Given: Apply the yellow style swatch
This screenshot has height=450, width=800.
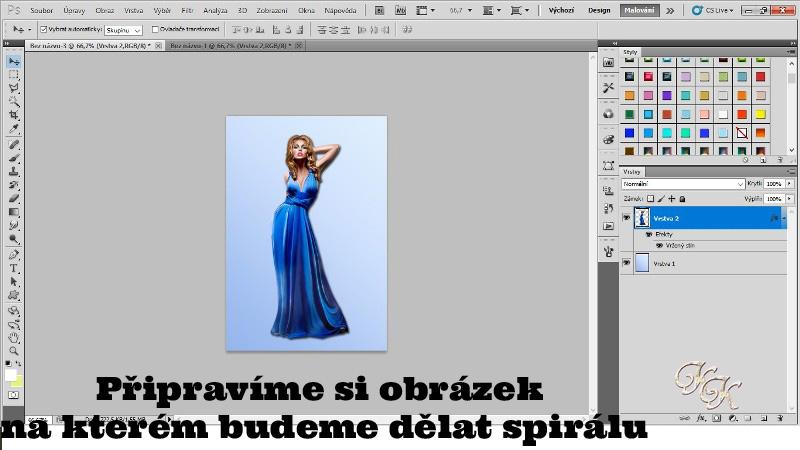Looking at the screenshot, I should pyautogui.click(x=760, y=114).
